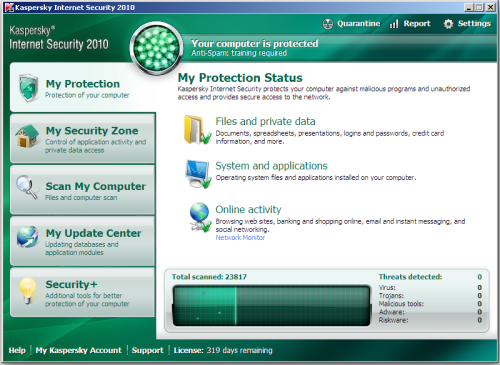Go to My Kaspersky Account
The image size is (500, 365).
79,350
